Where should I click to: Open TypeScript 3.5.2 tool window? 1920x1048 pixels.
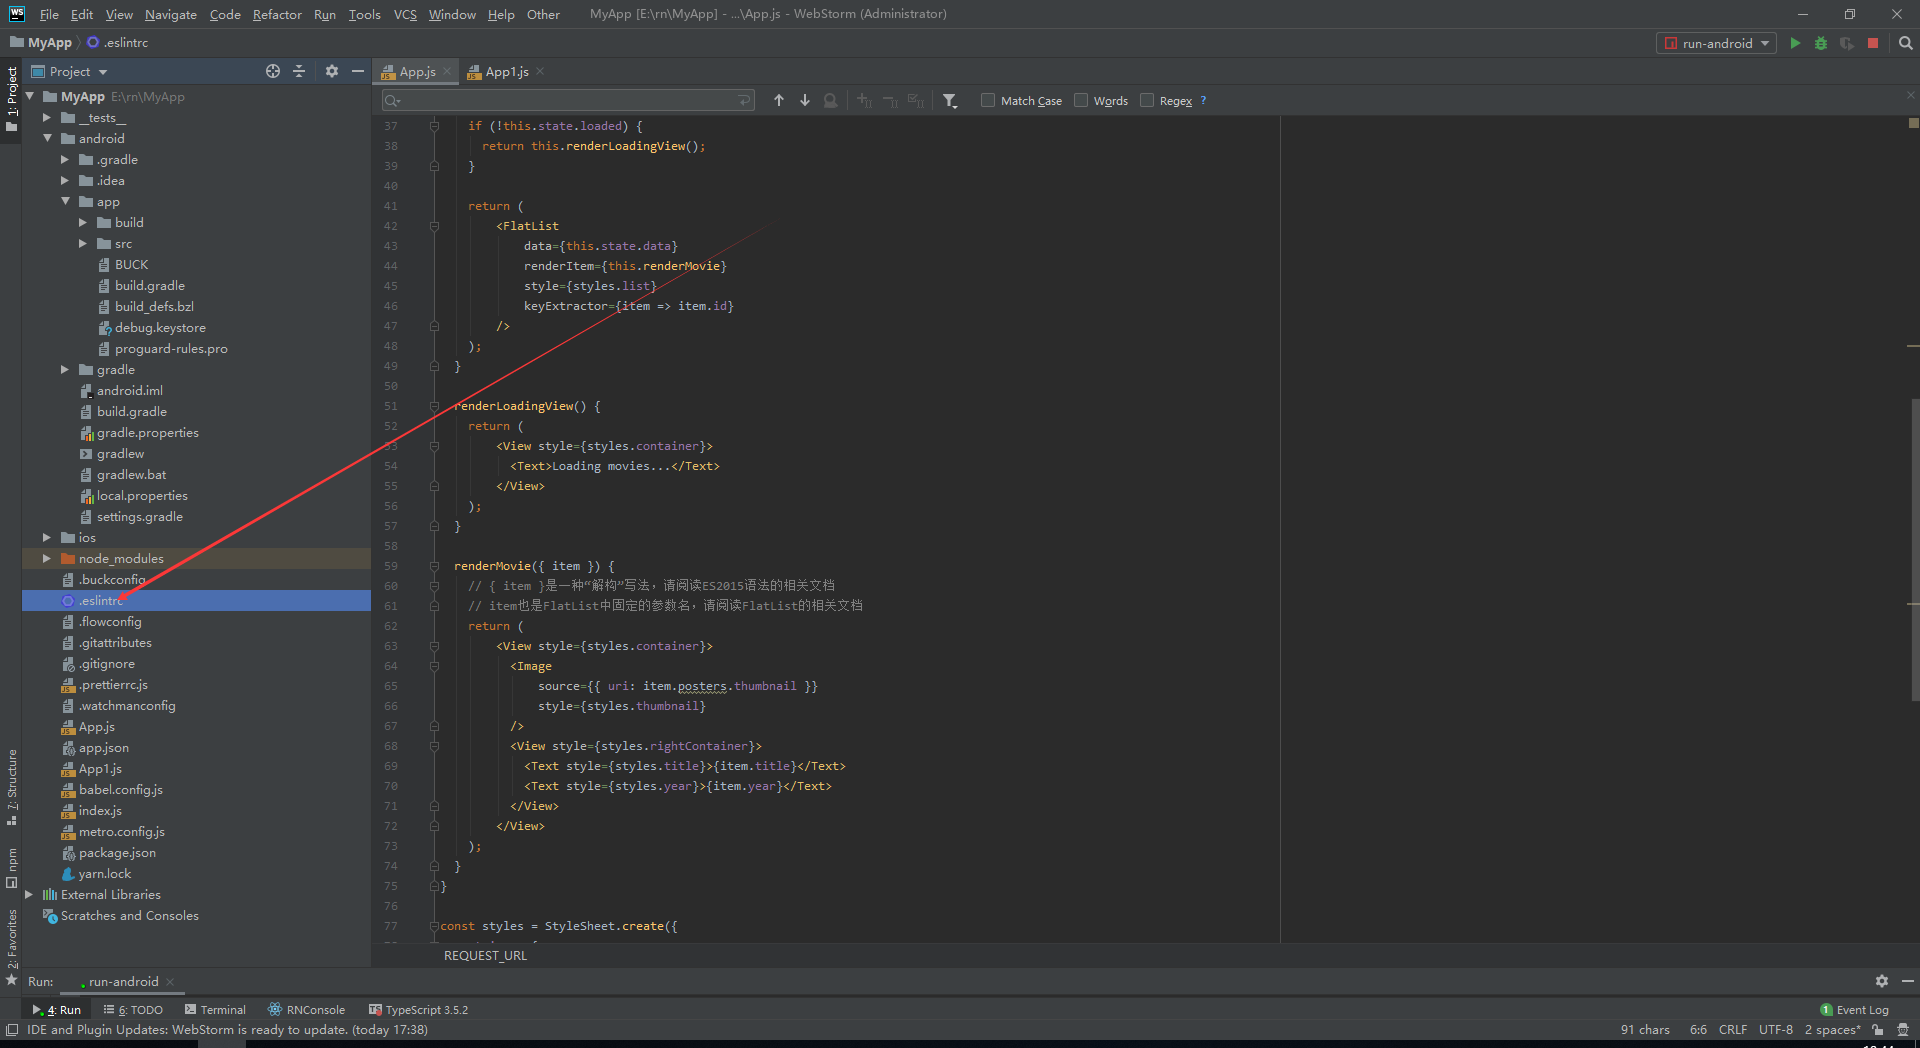coord(419,1010)
